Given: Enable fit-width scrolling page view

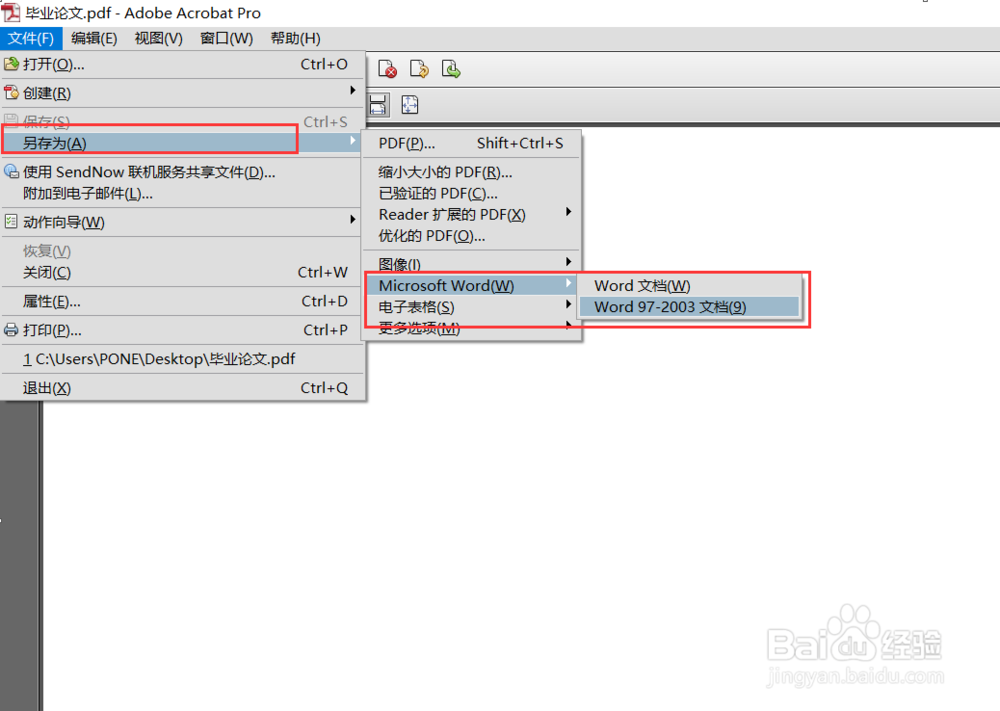Looking at the screenshot, I should 378,105.
